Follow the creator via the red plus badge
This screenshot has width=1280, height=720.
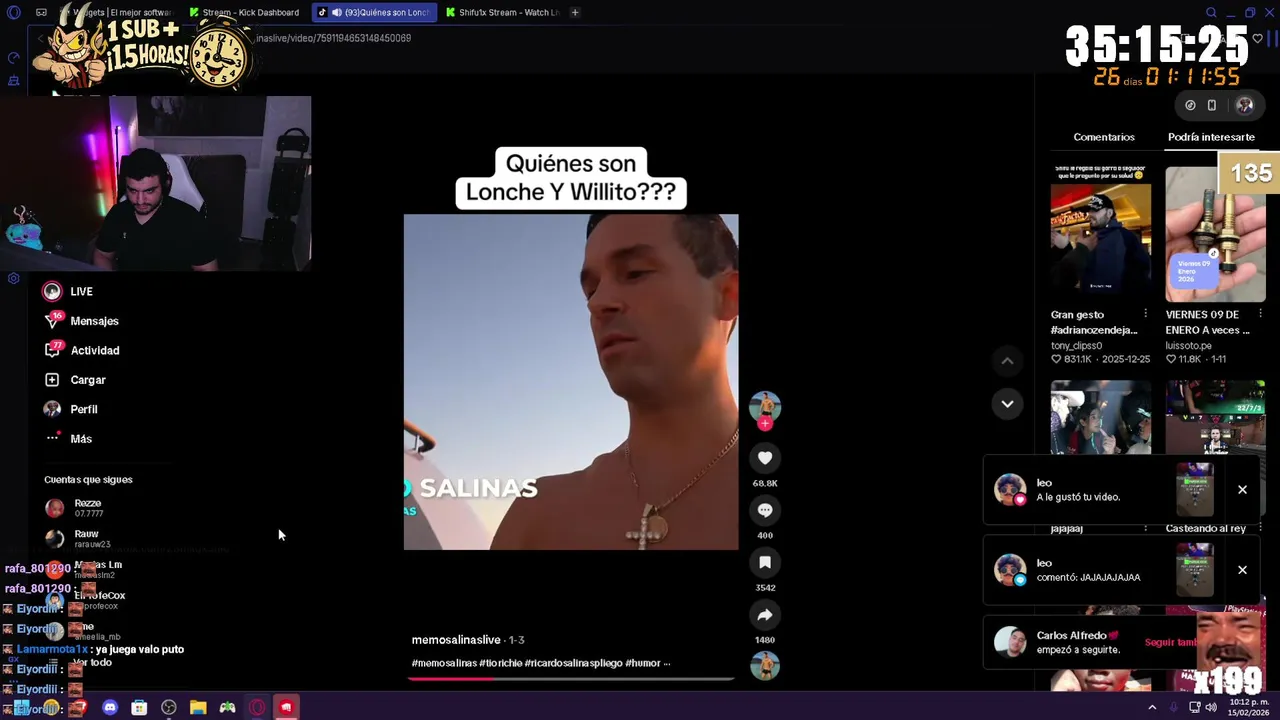pyautogui.click(x=765, y=424)
